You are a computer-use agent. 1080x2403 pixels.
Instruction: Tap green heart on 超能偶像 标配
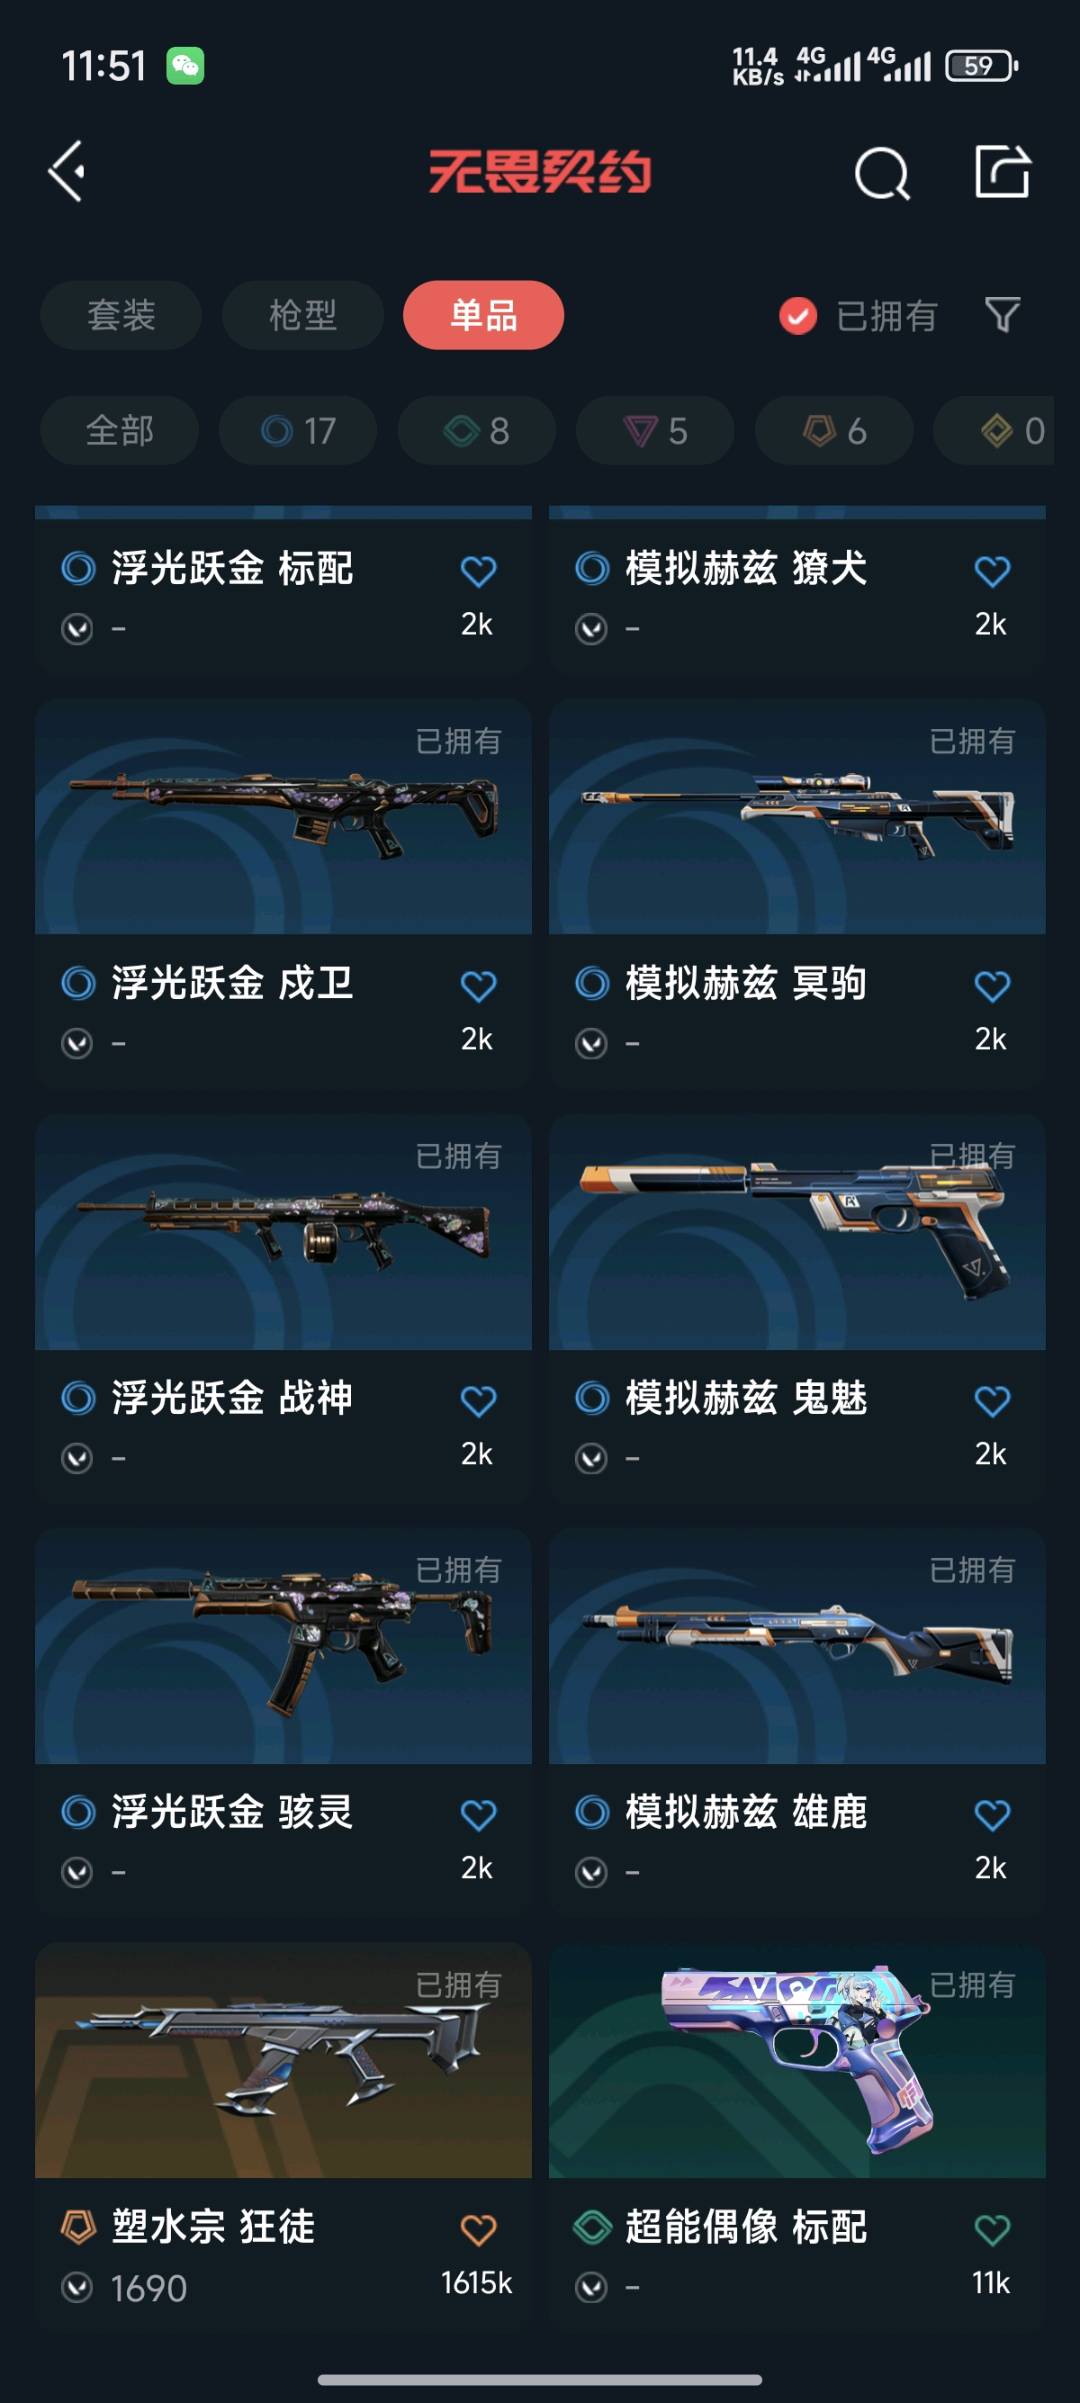[992, 2229]
